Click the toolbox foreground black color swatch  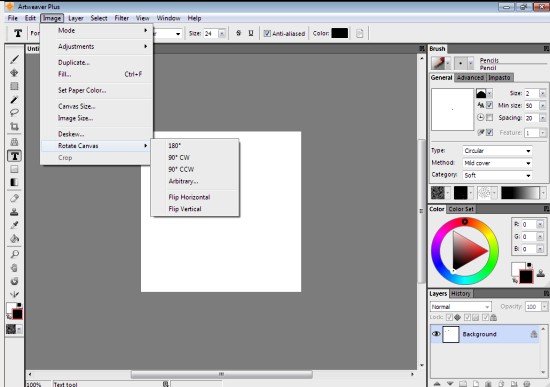pos(17,314)
